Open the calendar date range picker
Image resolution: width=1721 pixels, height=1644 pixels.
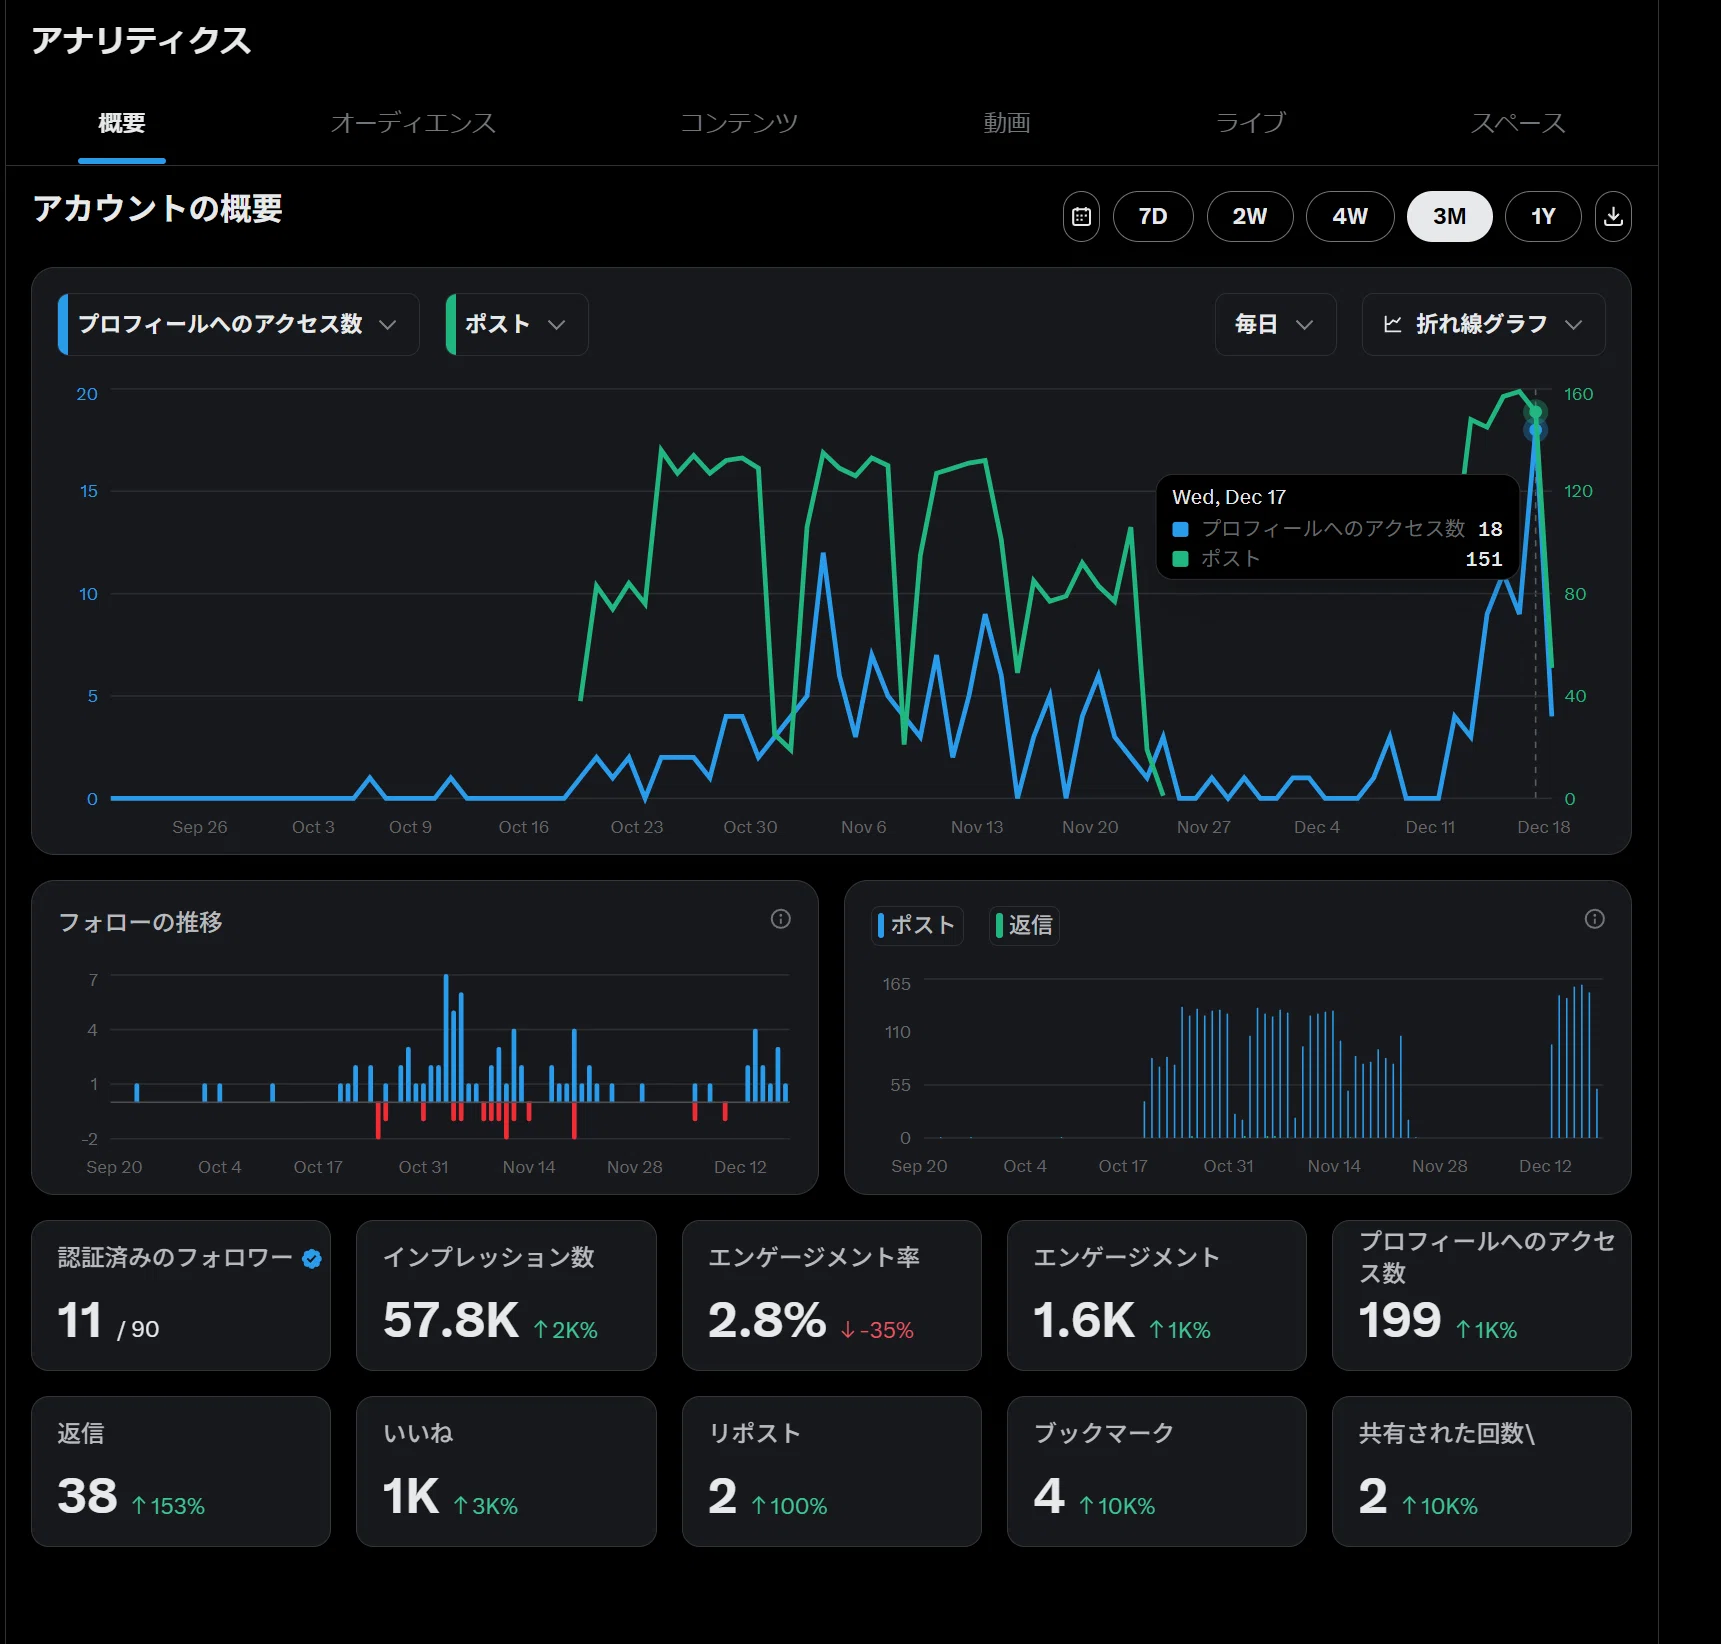(x=1081, y=216)
